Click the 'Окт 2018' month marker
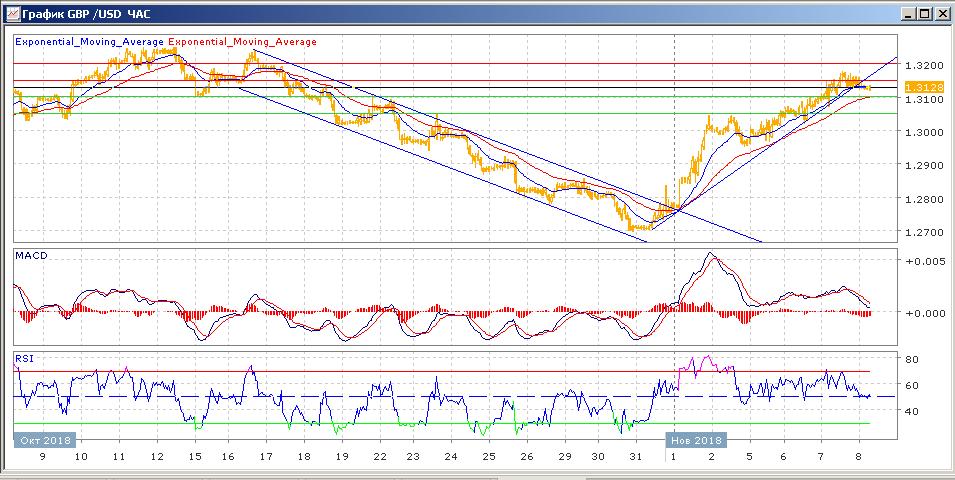The height and width of the screenshot is (480, 955). tap(42, 439)
